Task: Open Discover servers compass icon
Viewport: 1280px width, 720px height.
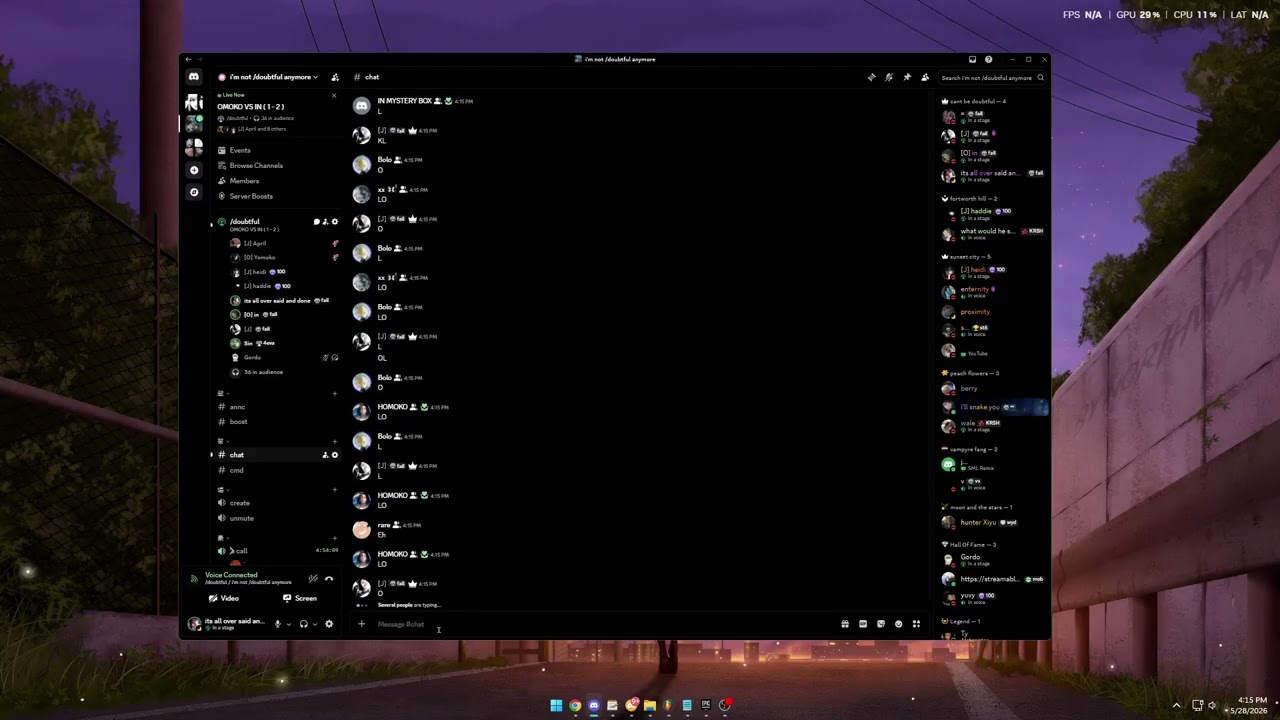Action: (194, 192)
